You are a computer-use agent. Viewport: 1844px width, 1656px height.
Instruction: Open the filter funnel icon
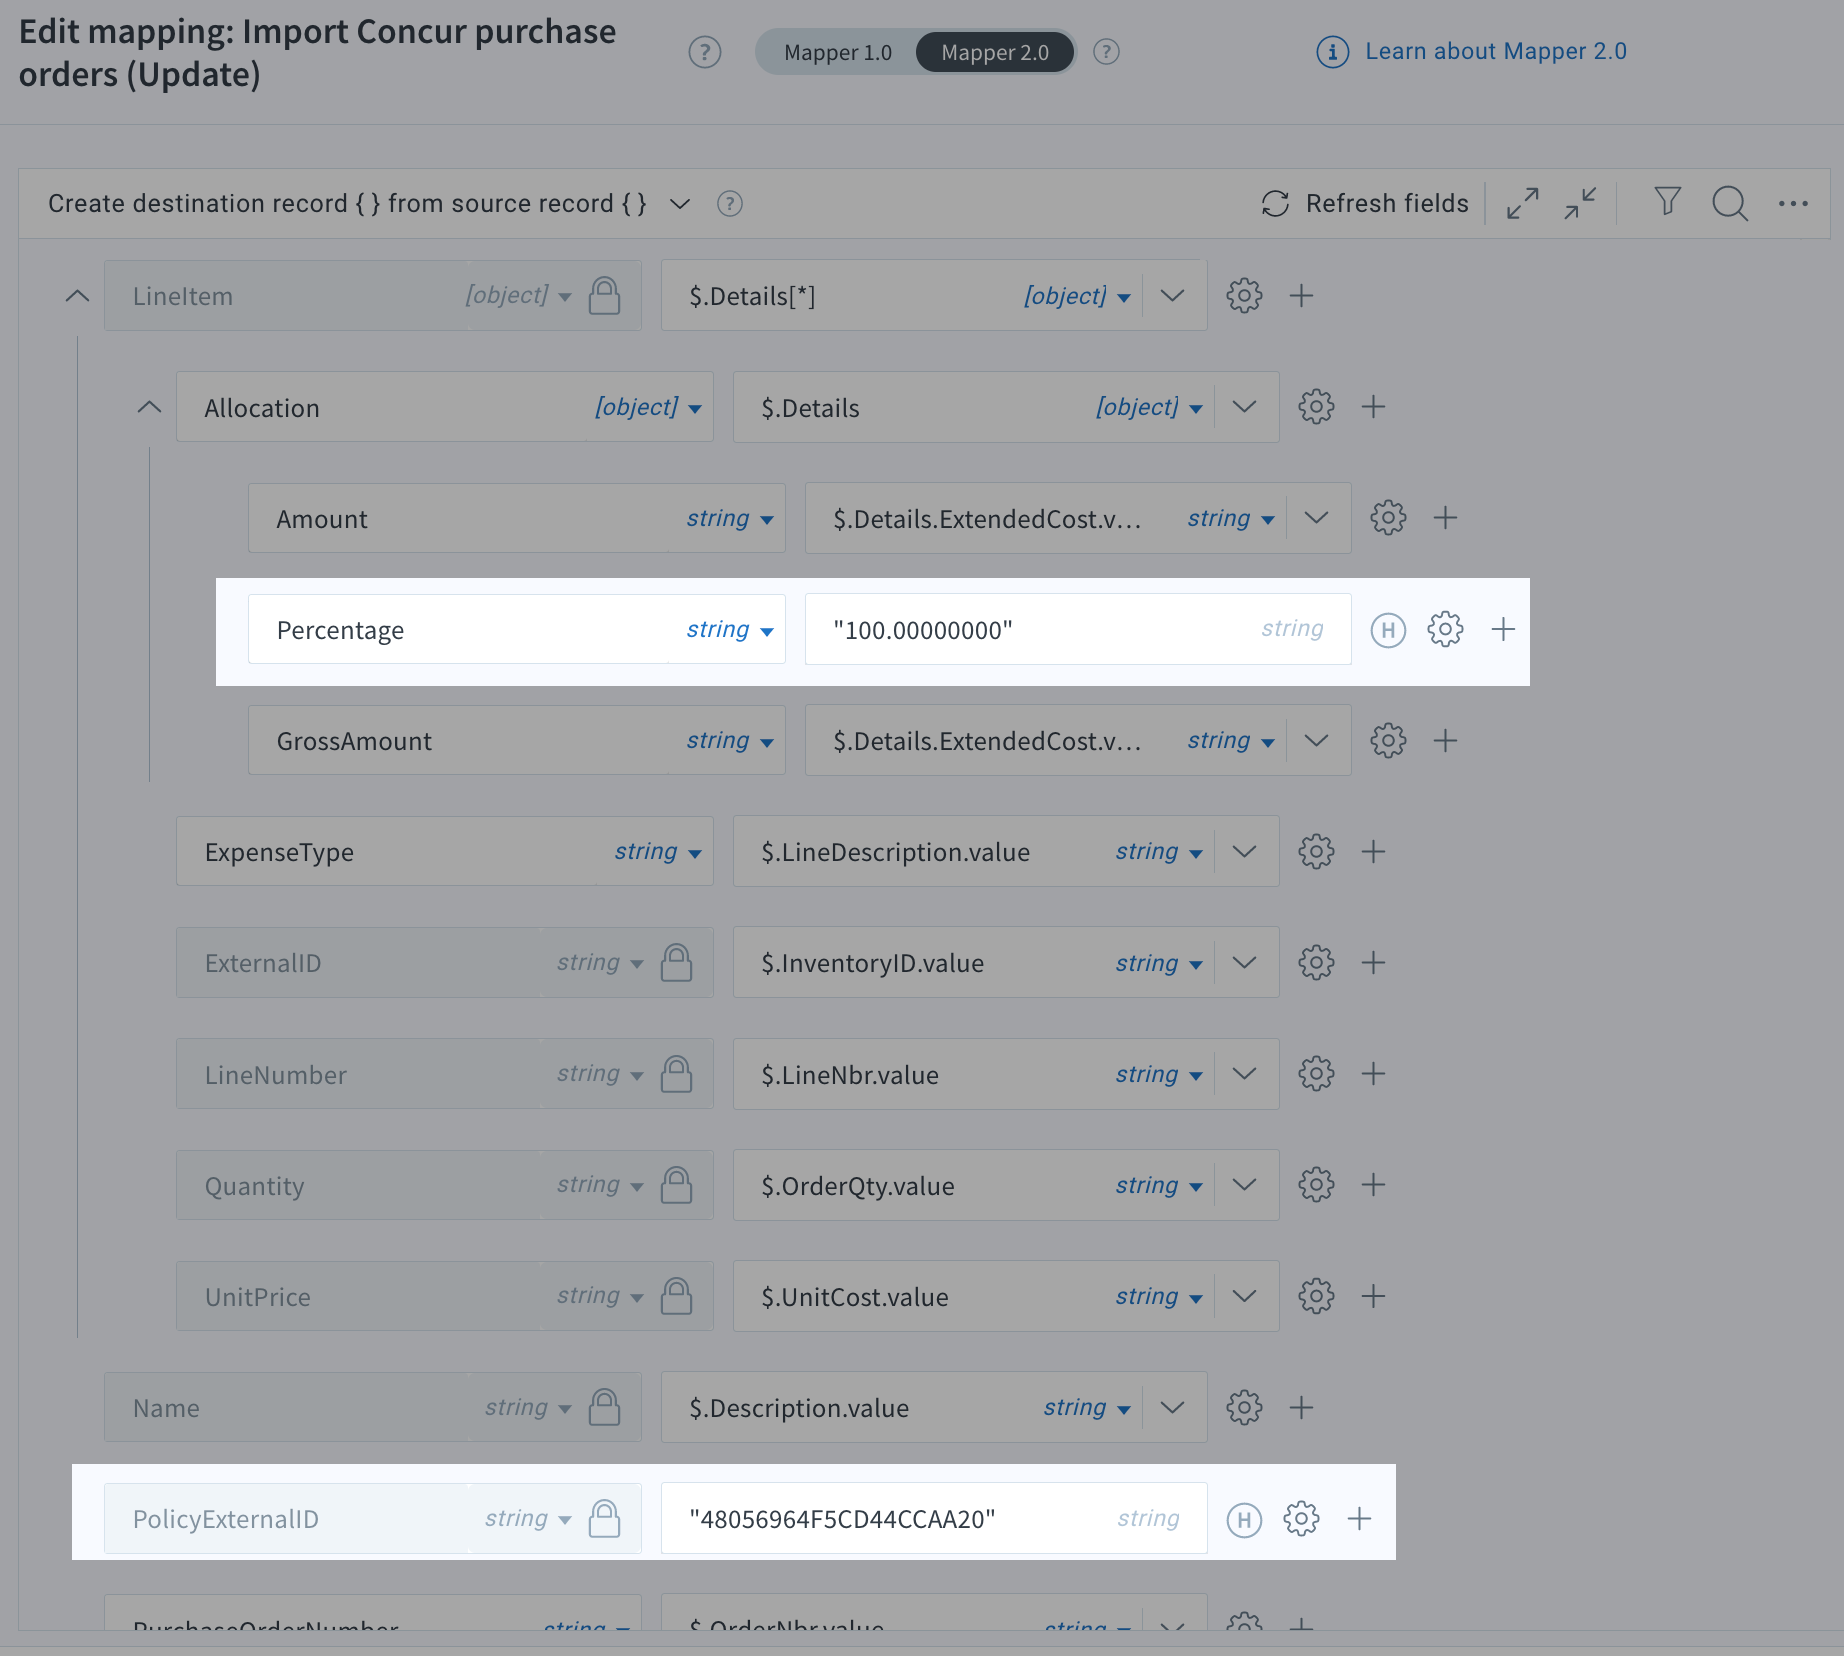[1667, 202]
